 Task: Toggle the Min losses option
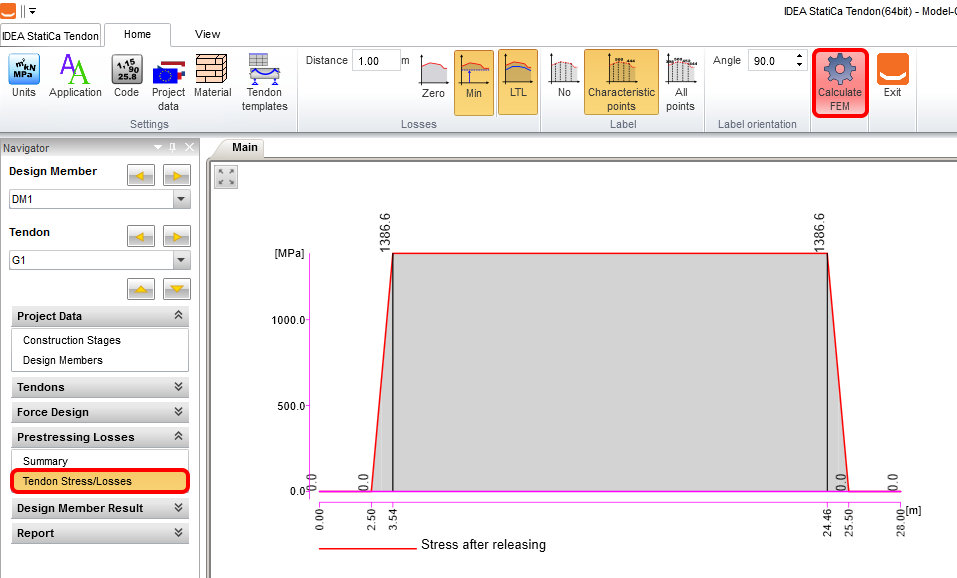pyautogui.click(x=474, y=82)
